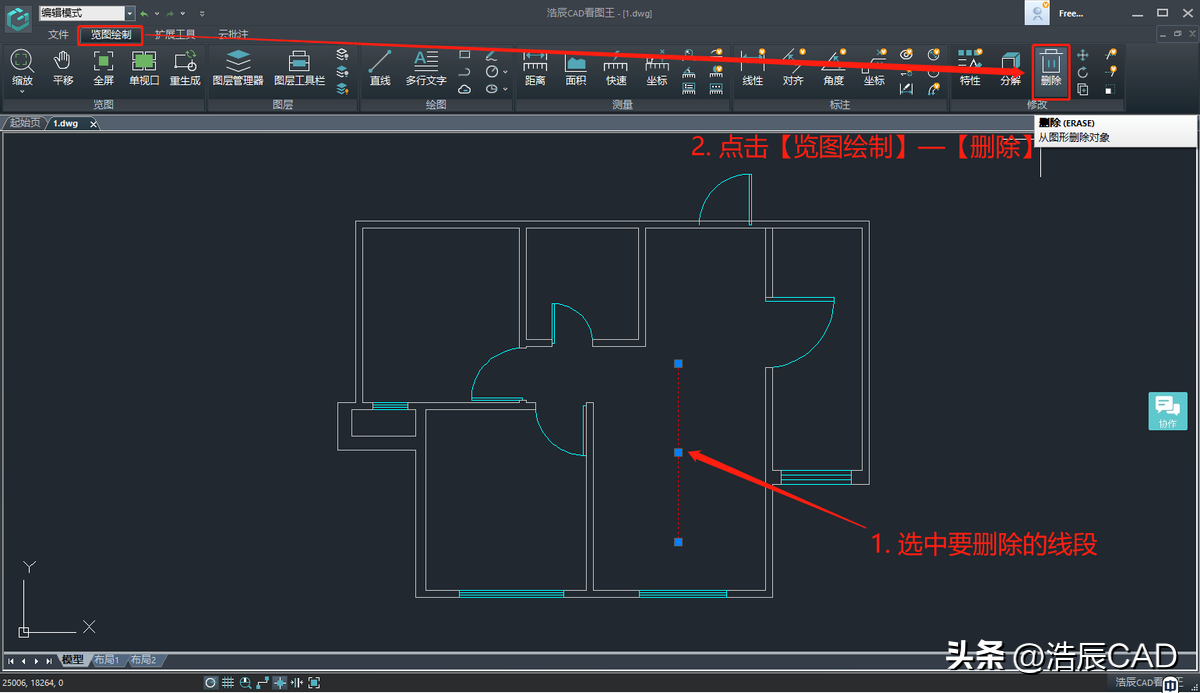Click the 多行文字 multiline text tool

pos(426,67)
